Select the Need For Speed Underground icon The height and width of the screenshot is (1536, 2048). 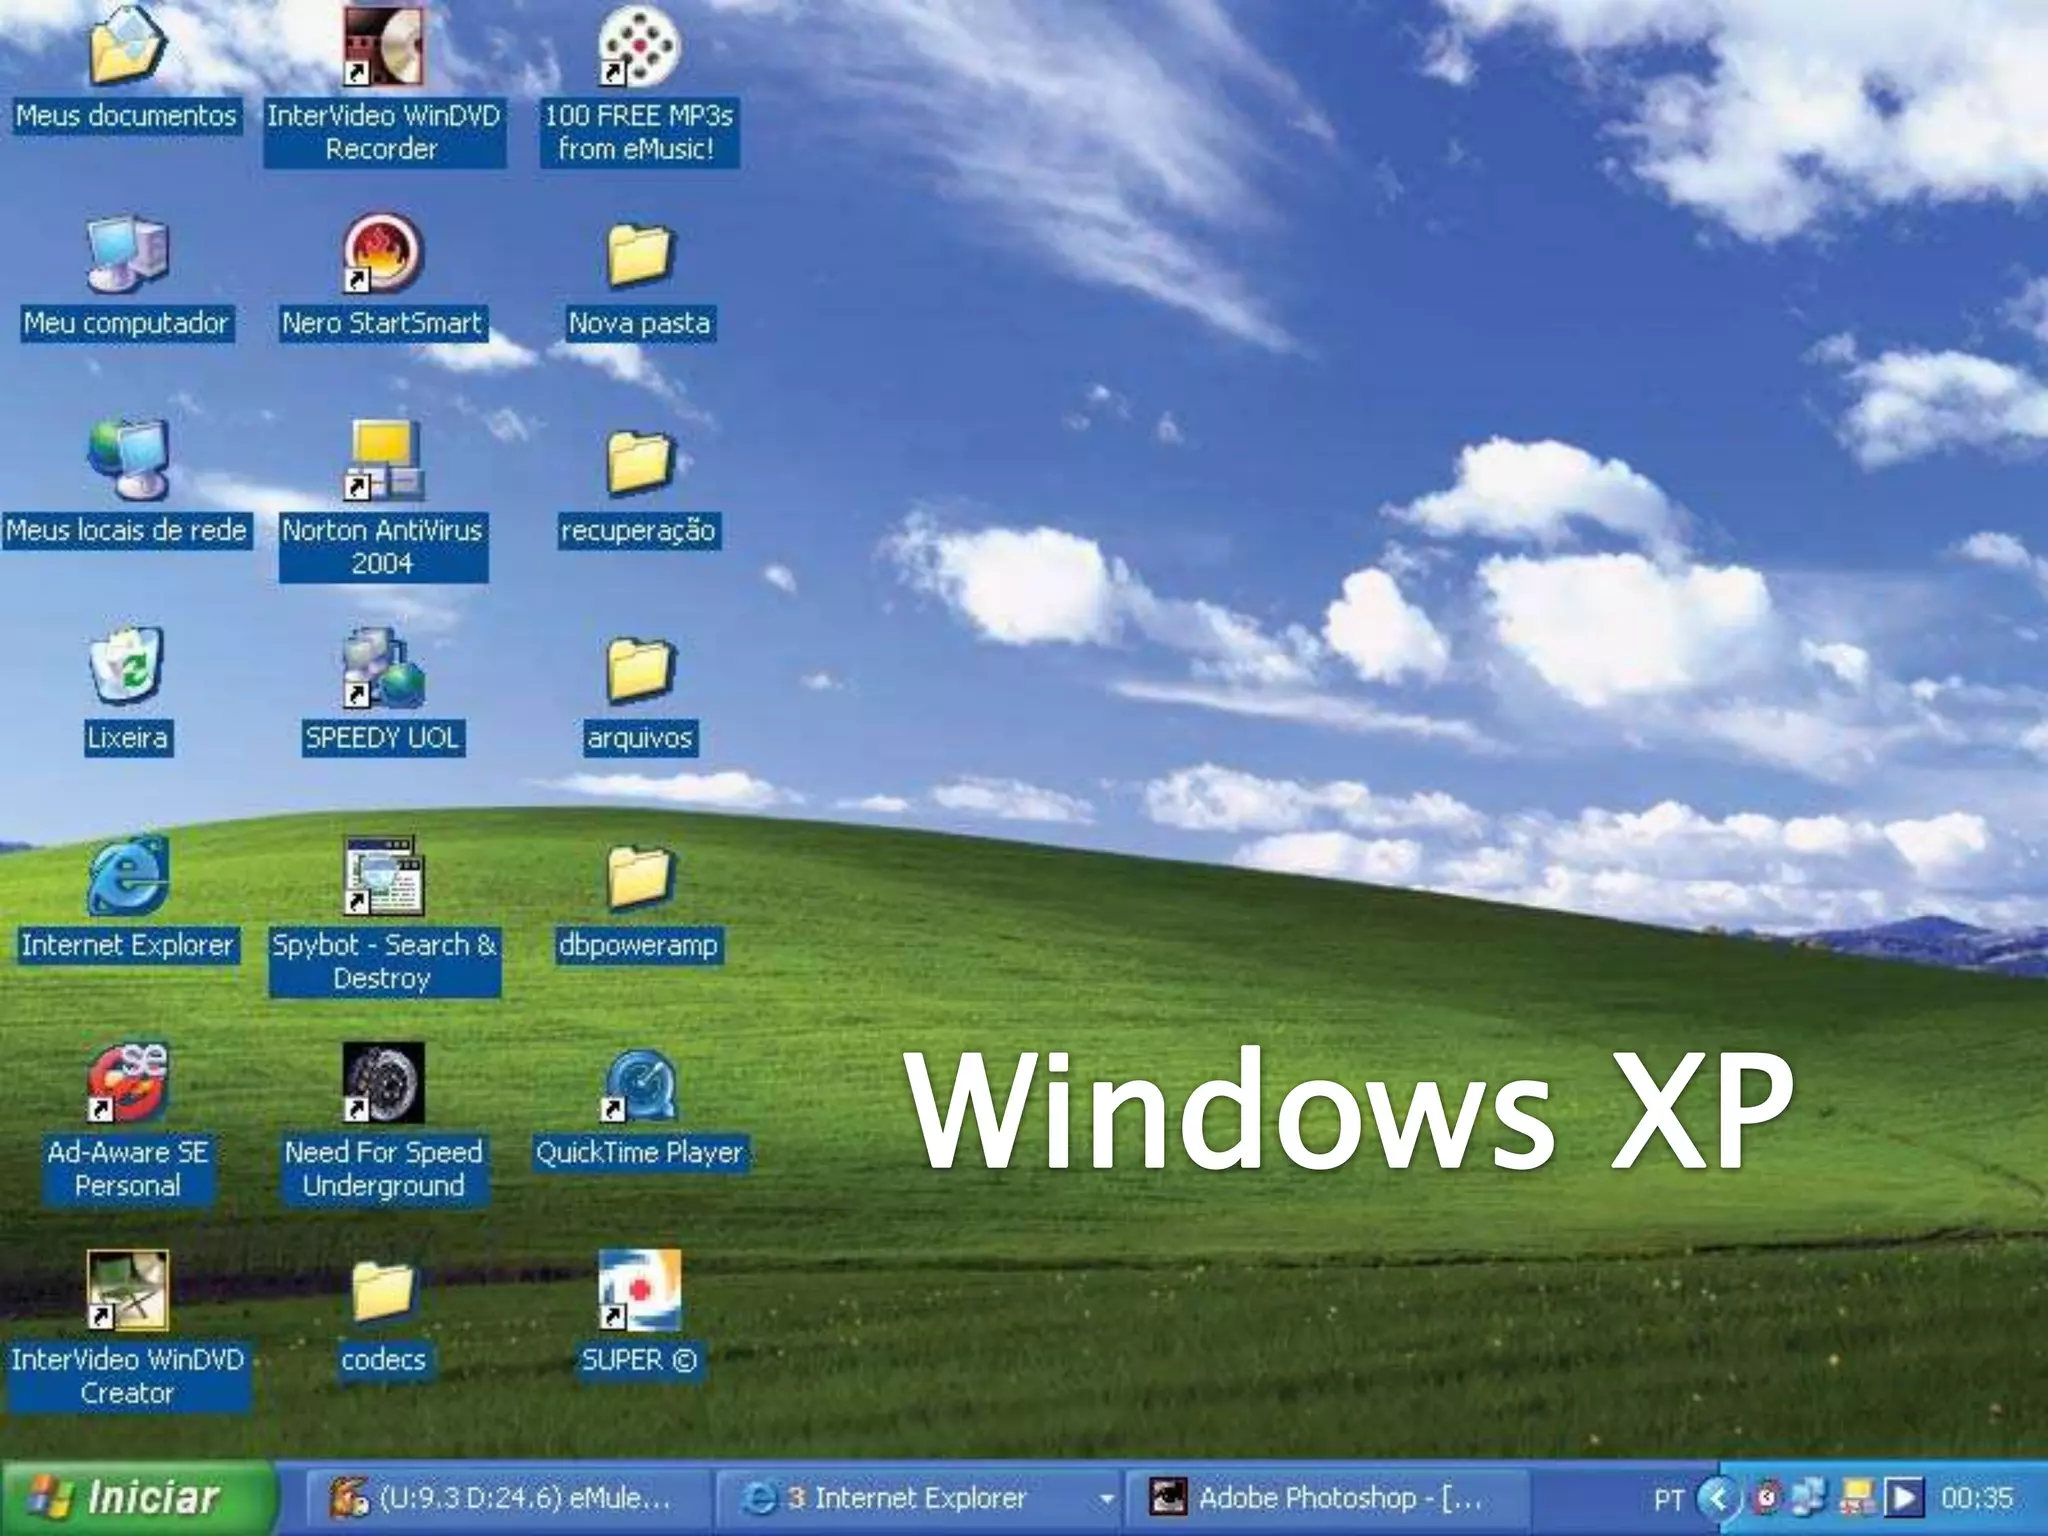pos(383,1085)
